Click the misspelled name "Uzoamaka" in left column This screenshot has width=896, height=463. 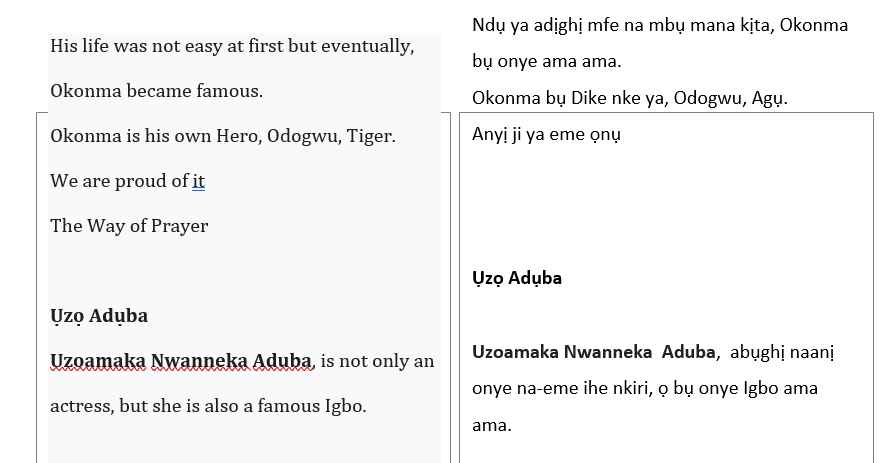click(x=98, y=361)
